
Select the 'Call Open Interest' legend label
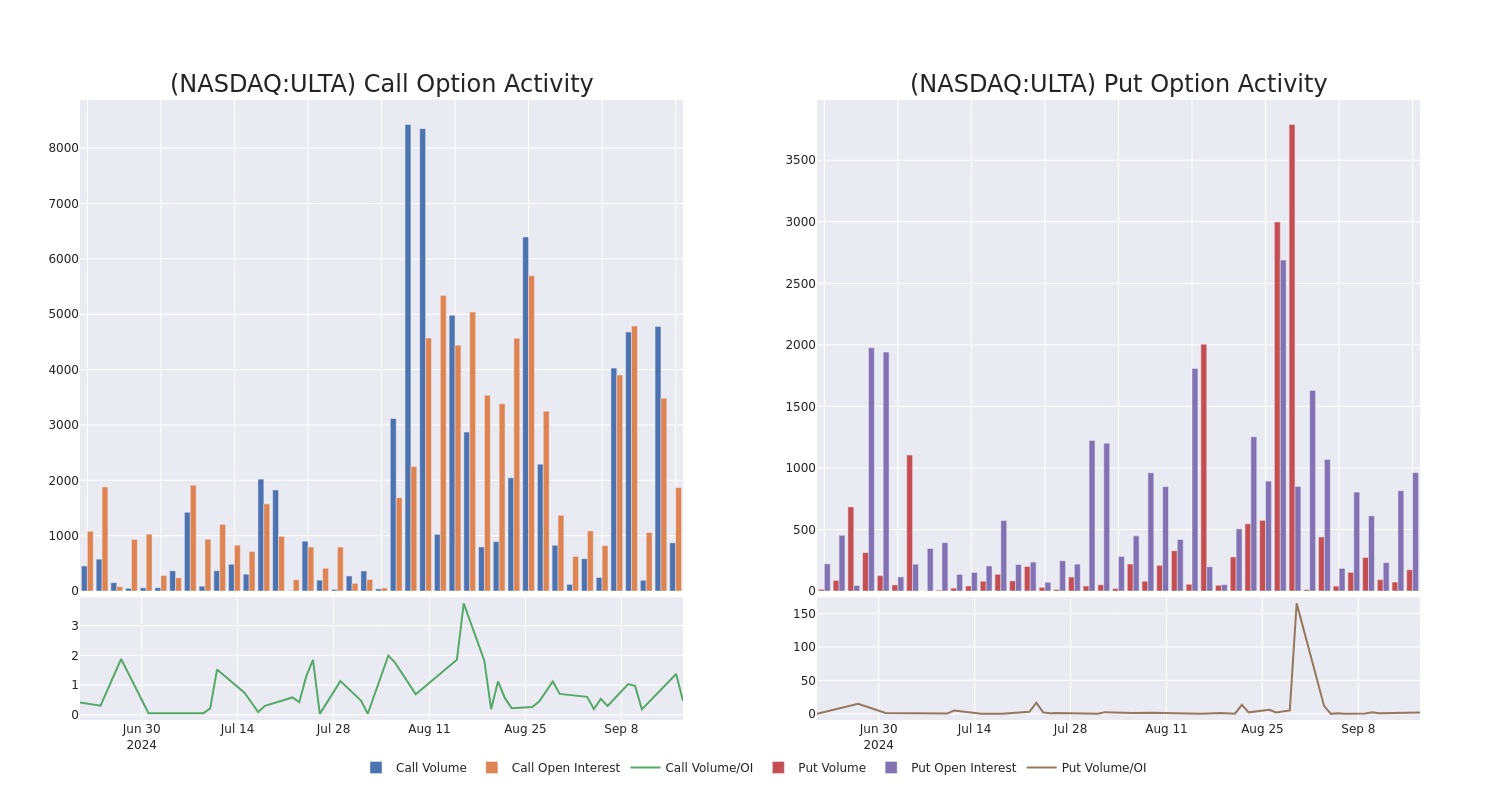566,768
